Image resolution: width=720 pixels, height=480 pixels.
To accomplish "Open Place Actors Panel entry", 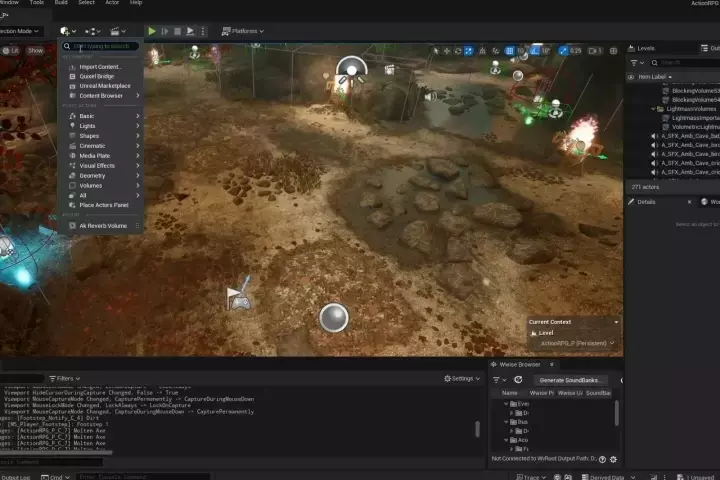I will [101, 205].
